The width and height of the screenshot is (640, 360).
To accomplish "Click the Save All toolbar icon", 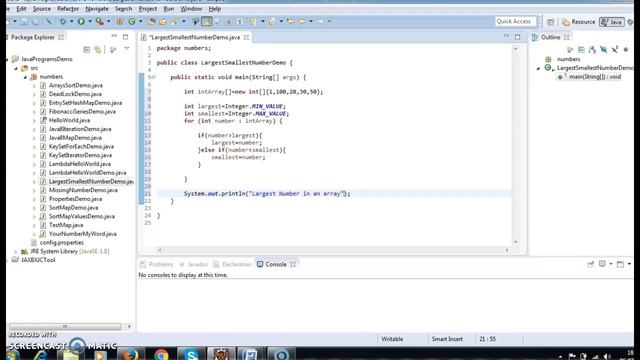I will pos(36,21).
